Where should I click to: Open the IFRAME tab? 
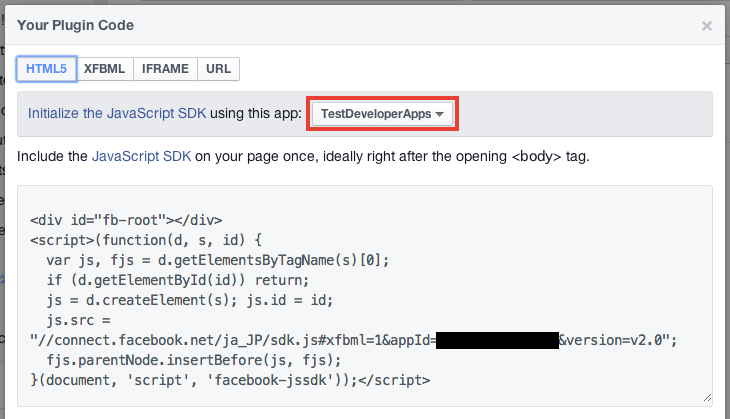(165, 69)
